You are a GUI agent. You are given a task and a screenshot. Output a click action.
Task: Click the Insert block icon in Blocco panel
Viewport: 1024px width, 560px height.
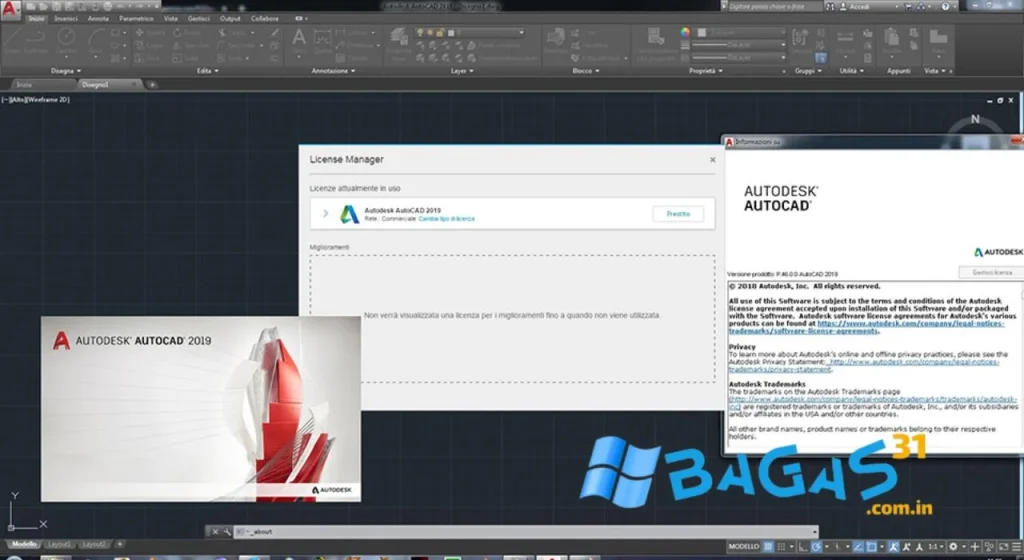point(555,39)
